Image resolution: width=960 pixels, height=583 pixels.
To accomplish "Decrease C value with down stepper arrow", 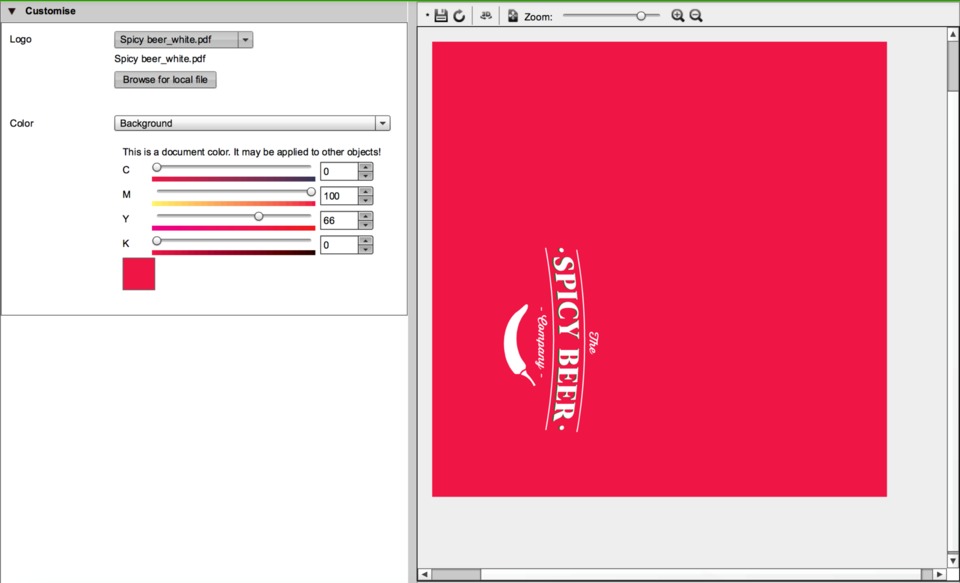I will click(x=366, y=176).
